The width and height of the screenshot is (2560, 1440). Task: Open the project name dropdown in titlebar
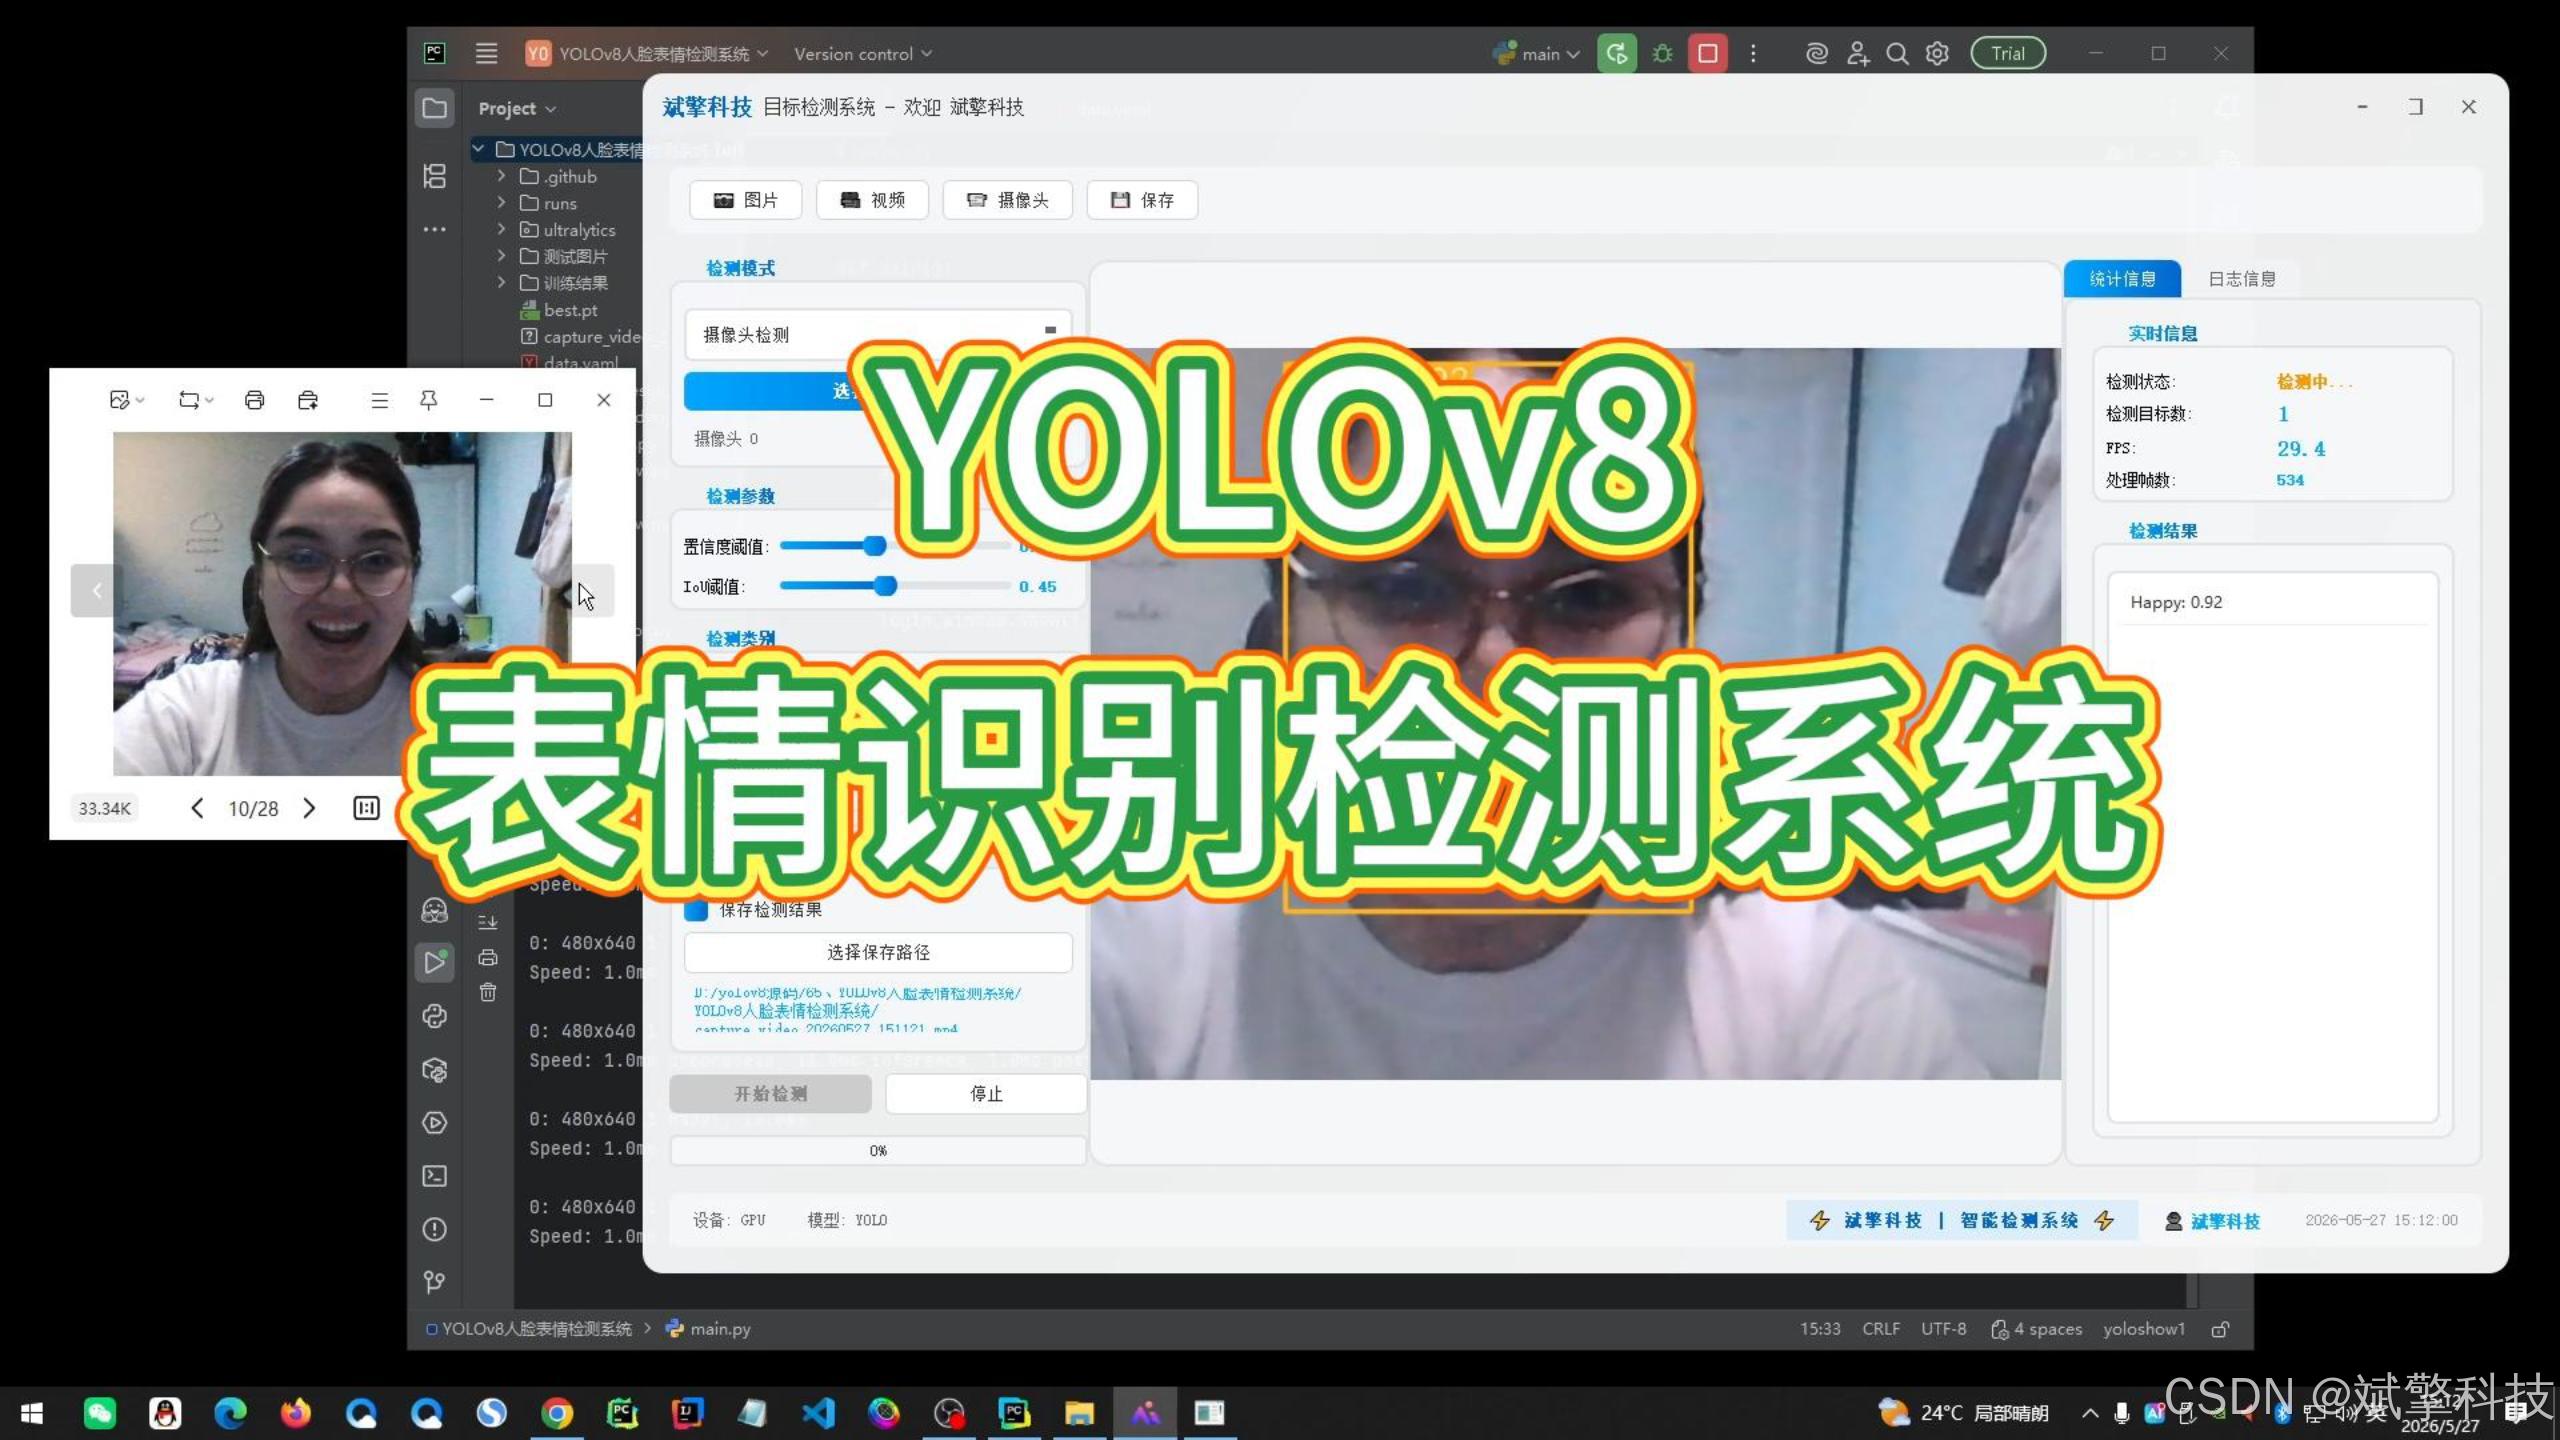647,54
